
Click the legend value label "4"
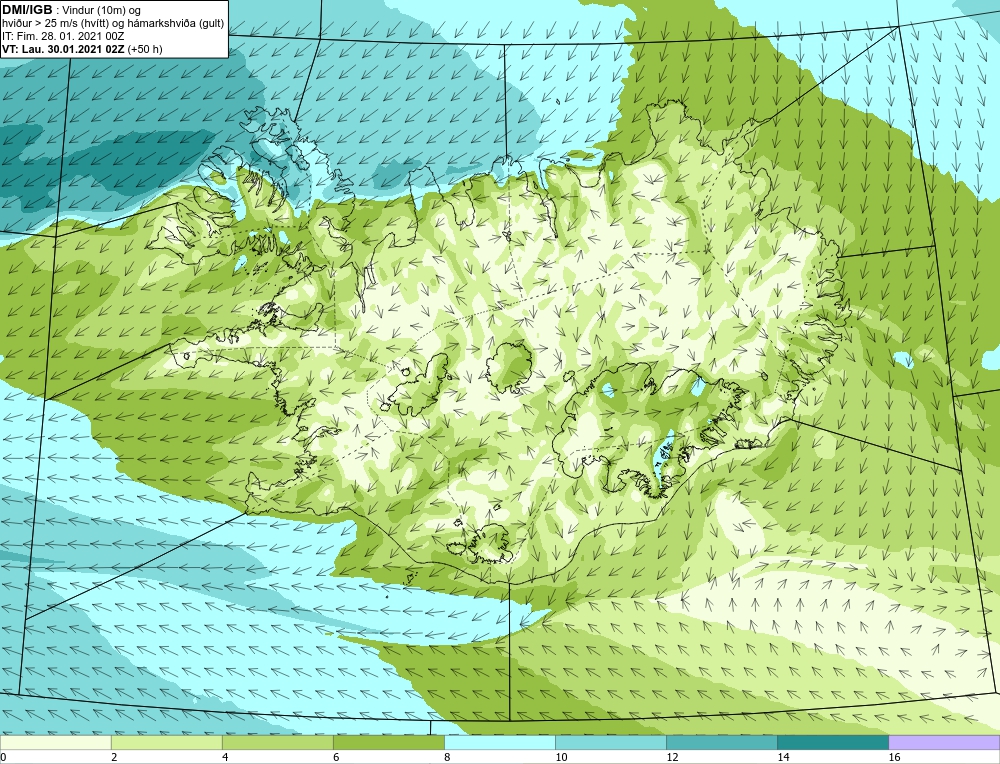tap(224, 757)
